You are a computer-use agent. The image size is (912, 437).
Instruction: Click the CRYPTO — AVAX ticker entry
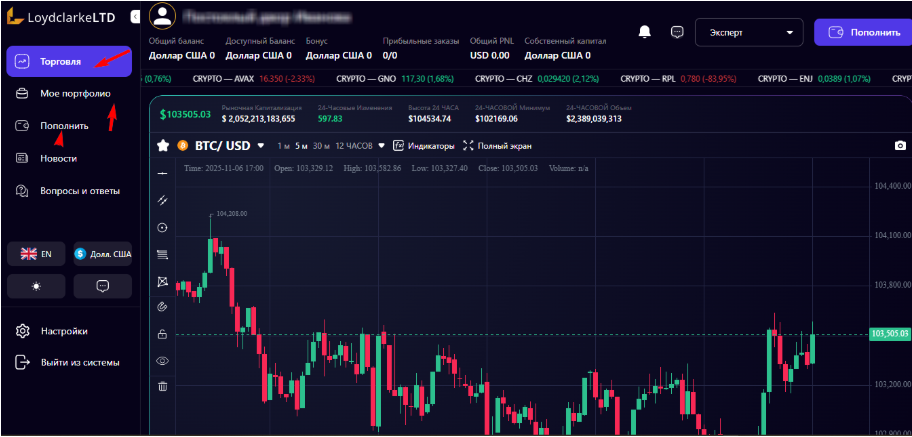click(255, 78)
